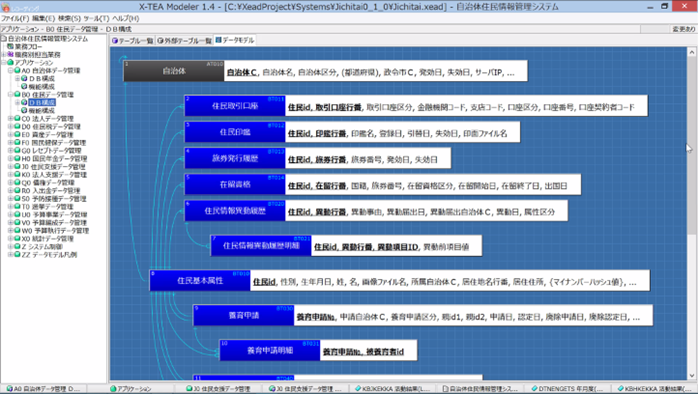Click the KBJKEKKA item icon in the bottom bar
The width and height of the screenshot is (698, 394).
coord(358,389)
